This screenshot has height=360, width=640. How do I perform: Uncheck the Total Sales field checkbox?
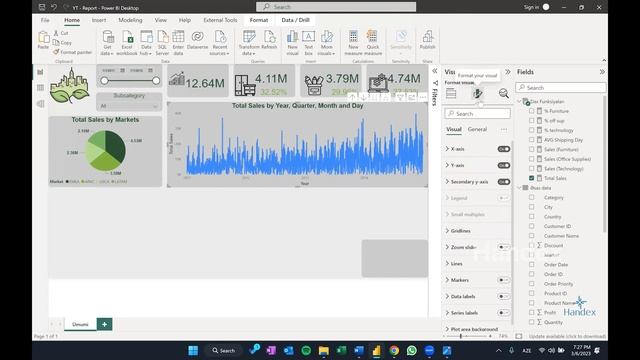click(x=531, y=178)
